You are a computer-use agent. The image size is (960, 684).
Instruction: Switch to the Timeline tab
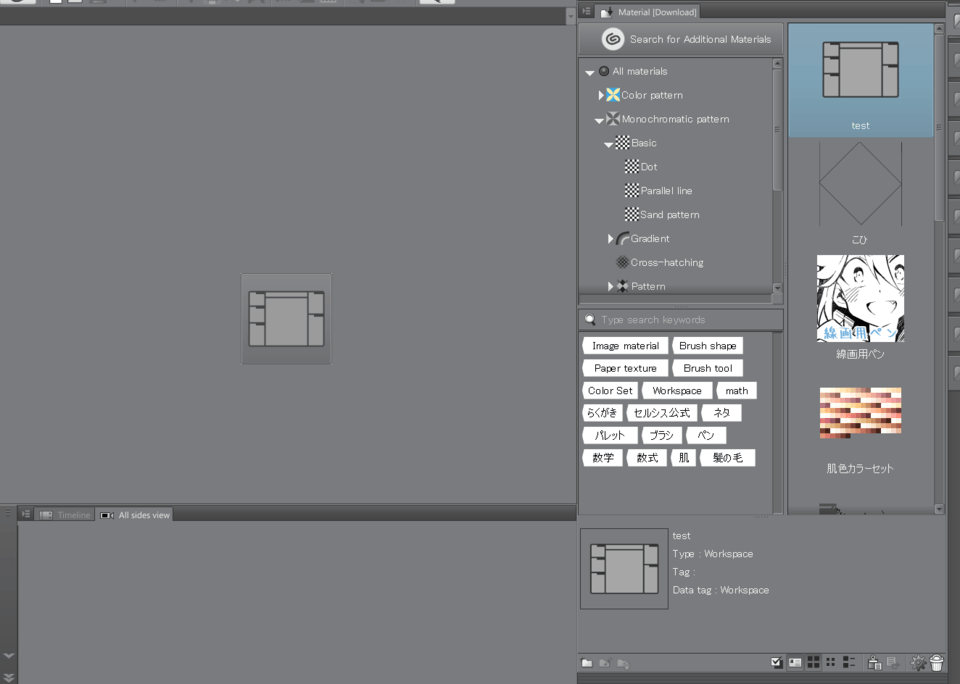pyautogui.click(x=65, y=515)
